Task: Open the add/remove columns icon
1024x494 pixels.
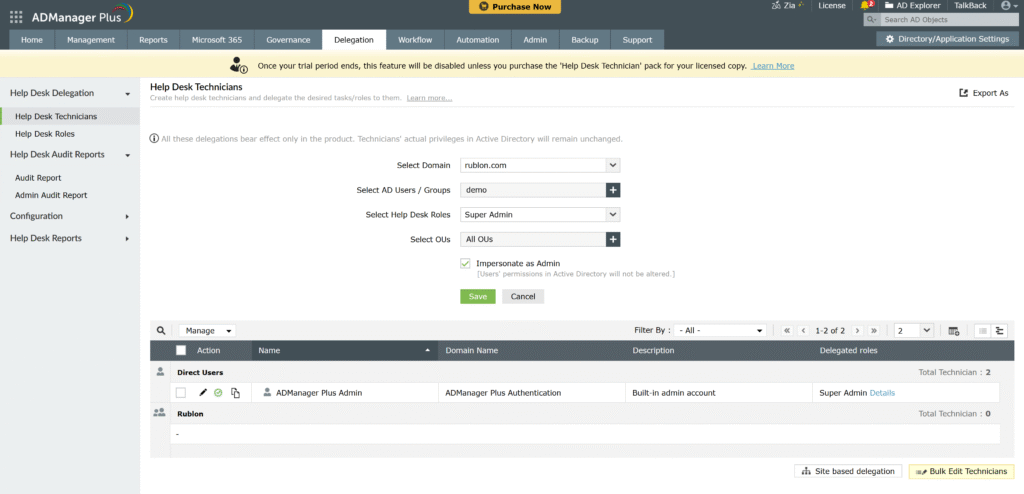Action: [953, 331]
